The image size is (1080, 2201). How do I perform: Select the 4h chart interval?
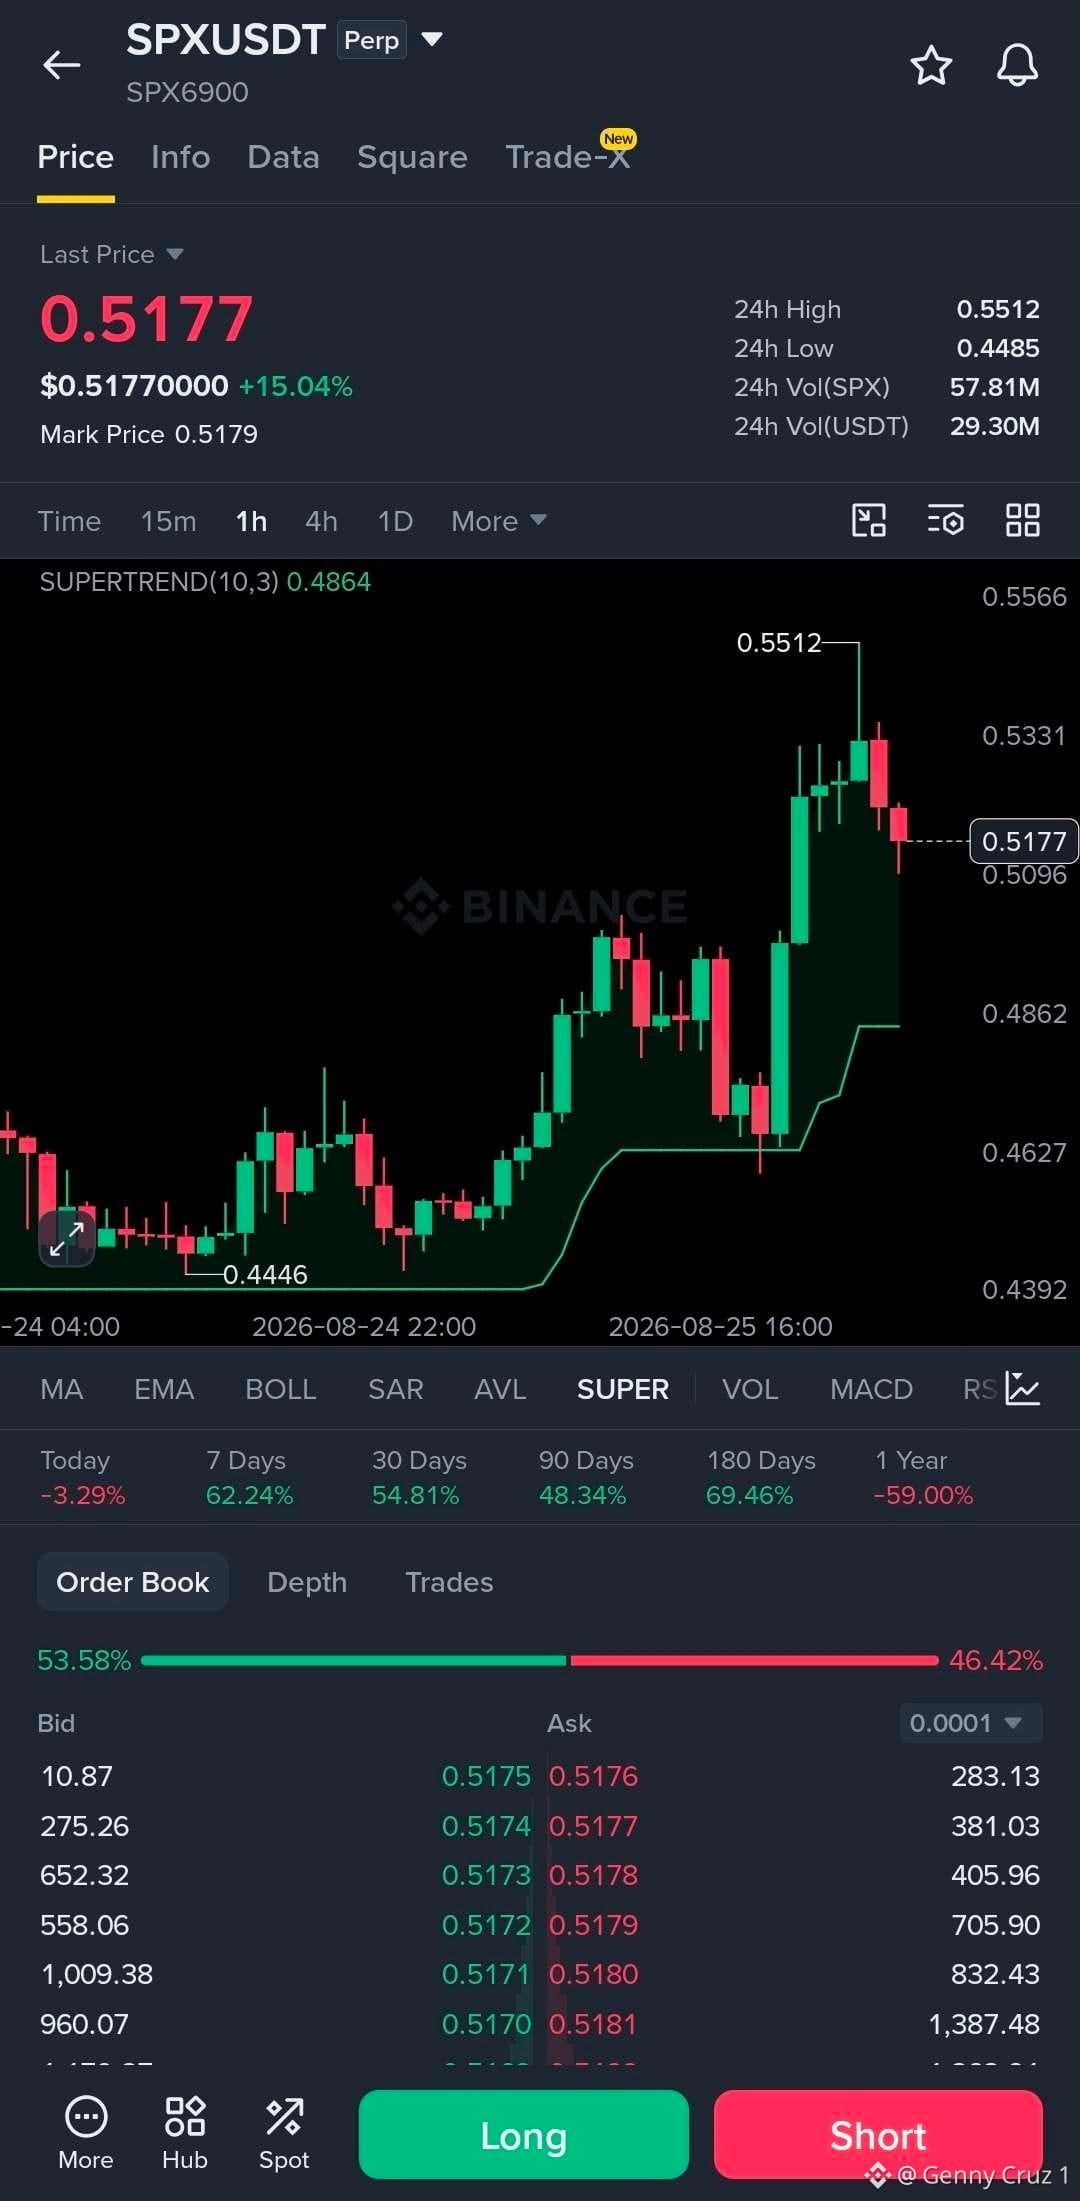tap(321, 520)
